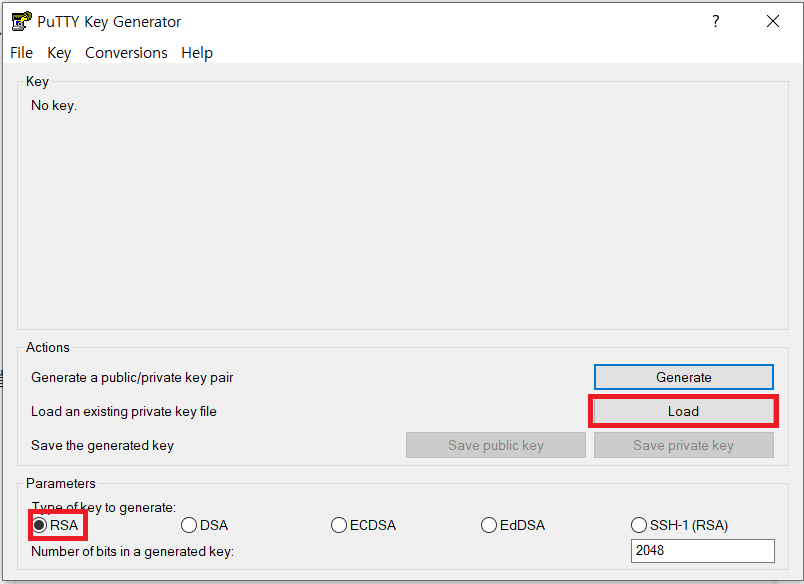Click the Save private key button
Screen dimensions: 804x584
point(684,445)
